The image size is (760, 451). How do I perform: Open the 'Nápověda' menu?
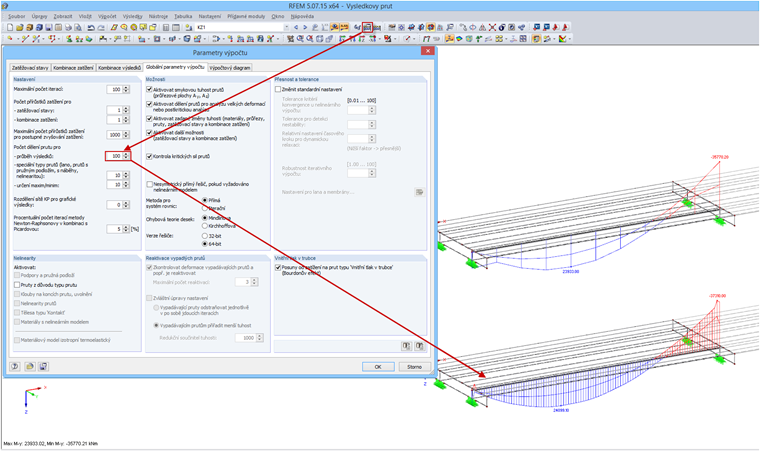pyautogui.click(x=302, y=16)
